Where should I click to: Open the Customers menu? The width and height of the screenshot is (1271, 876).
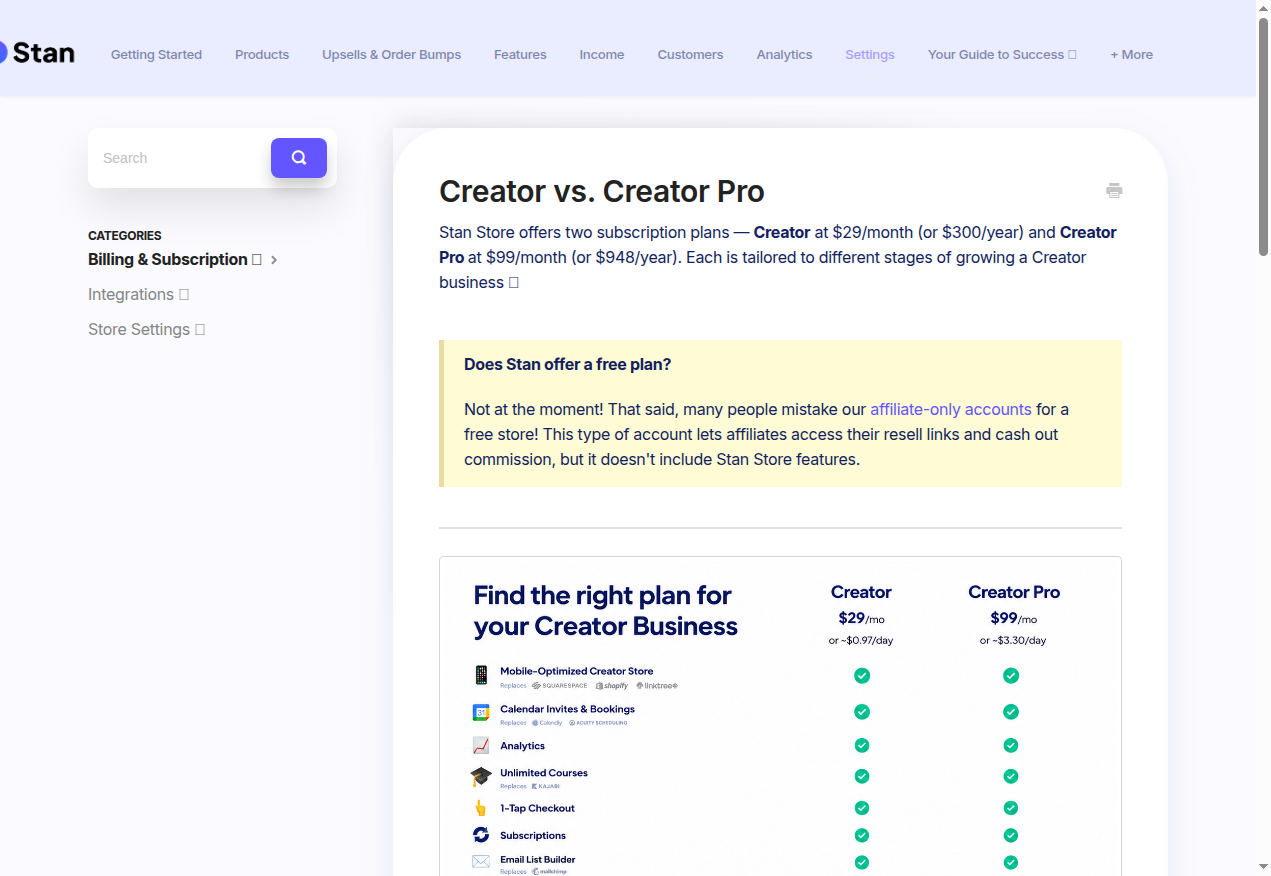pyautogui.click(x=690, y=55)
